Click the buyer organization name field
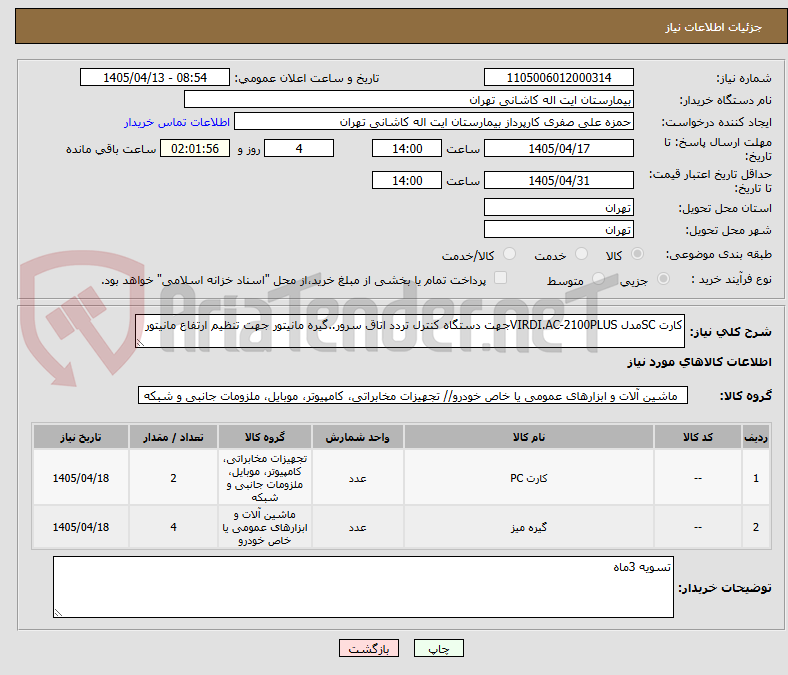The image size is (788, 675). [x=409, y=100]
